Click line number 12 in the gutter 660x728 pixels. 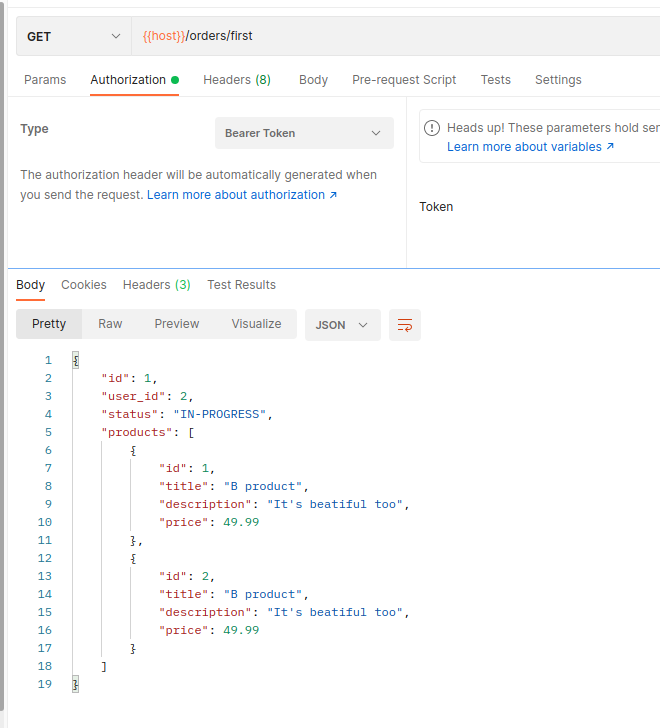[45, 558]
